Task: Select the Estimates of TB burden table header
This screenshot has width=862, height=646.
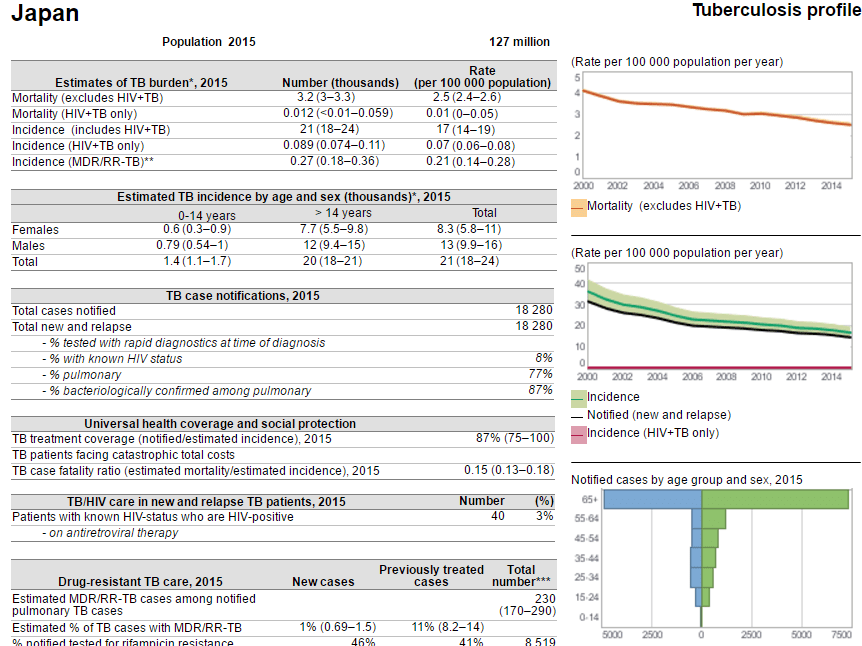Action: click(127, 82)
